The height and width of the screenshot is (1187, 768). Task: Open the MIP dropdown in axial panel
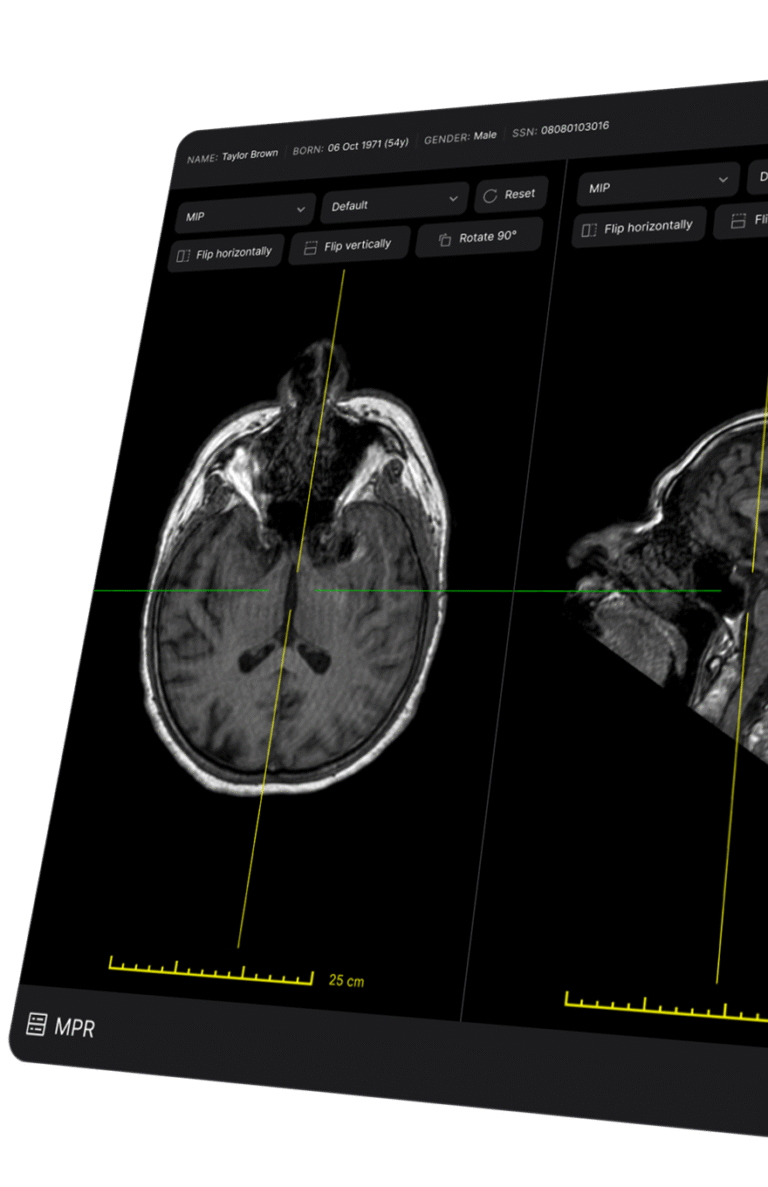[x=245, y=213]
